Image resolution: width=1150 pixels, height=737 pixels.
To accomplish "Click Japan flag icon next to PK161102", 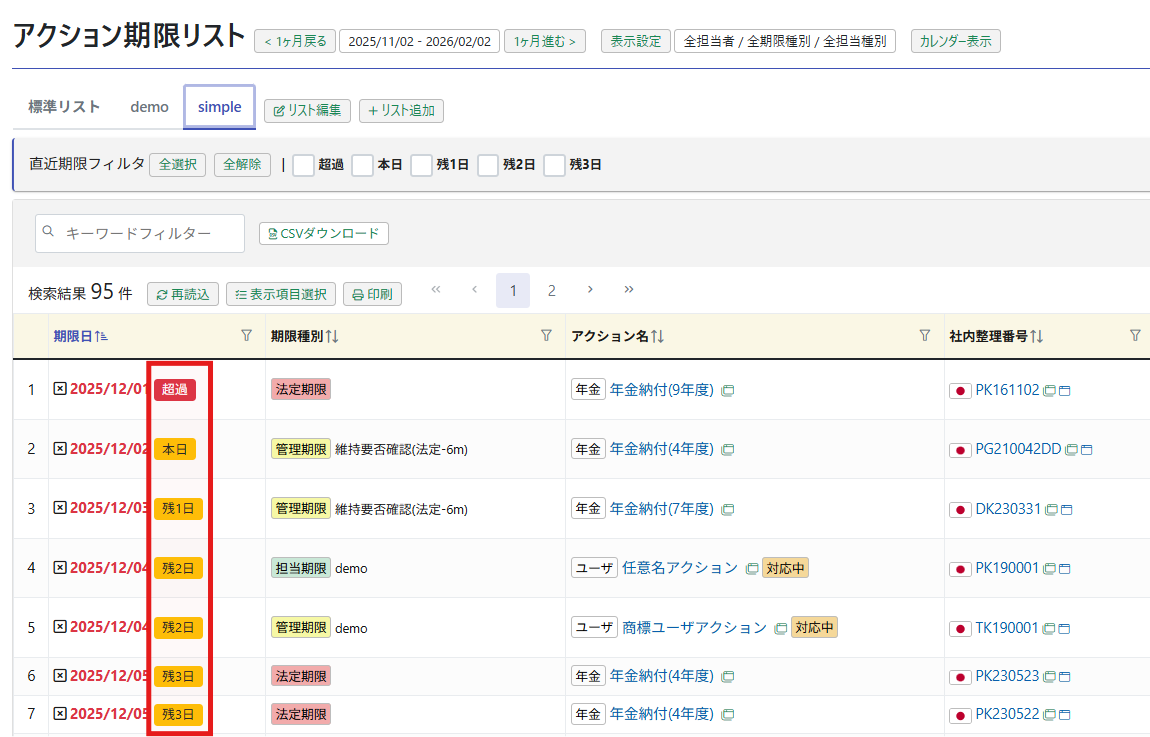I will tap(960, 390).
